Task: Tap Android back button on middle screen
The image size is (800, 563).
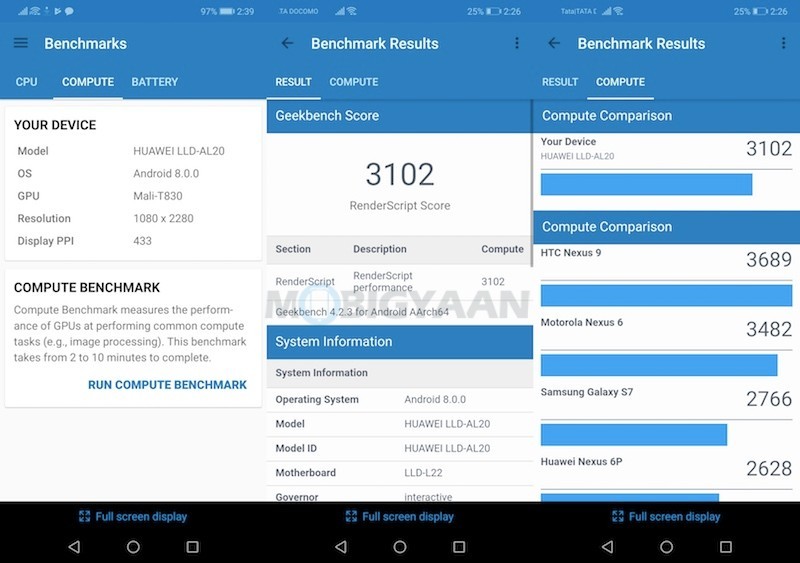Action: pyautogui.click(x=341, y=547)
